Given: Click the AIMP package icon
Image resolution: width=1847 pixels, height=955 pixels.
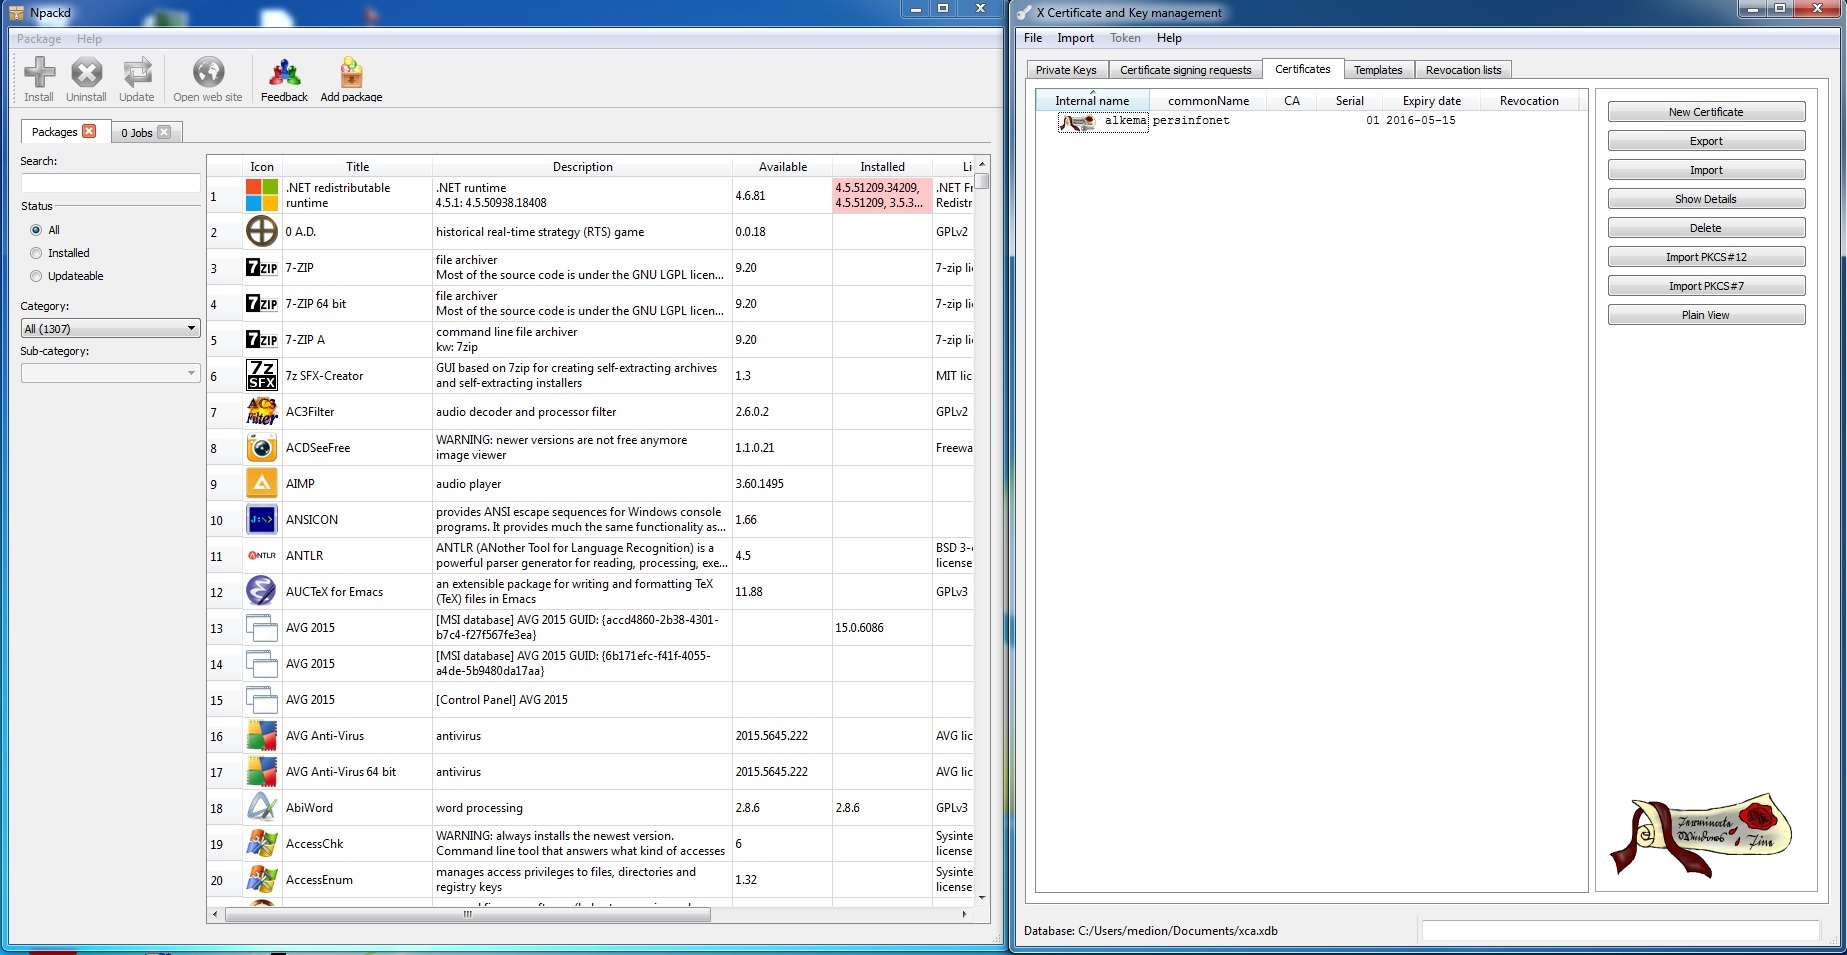Looking at the screenshot, I should pos(262,483).
